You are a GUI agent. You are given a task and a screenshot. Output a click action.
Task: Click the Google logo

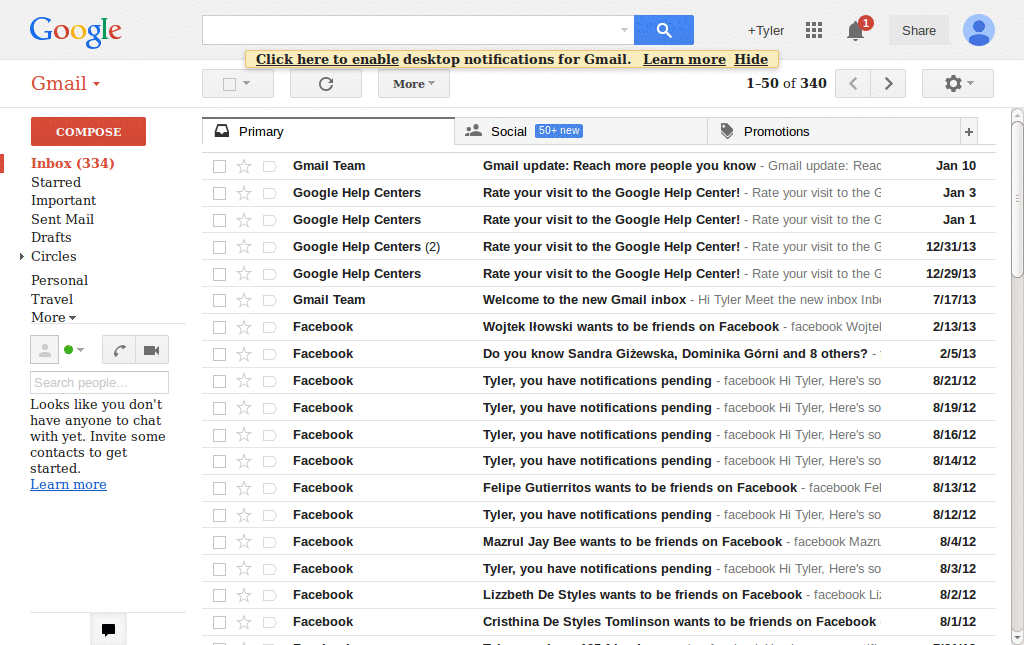76,31
